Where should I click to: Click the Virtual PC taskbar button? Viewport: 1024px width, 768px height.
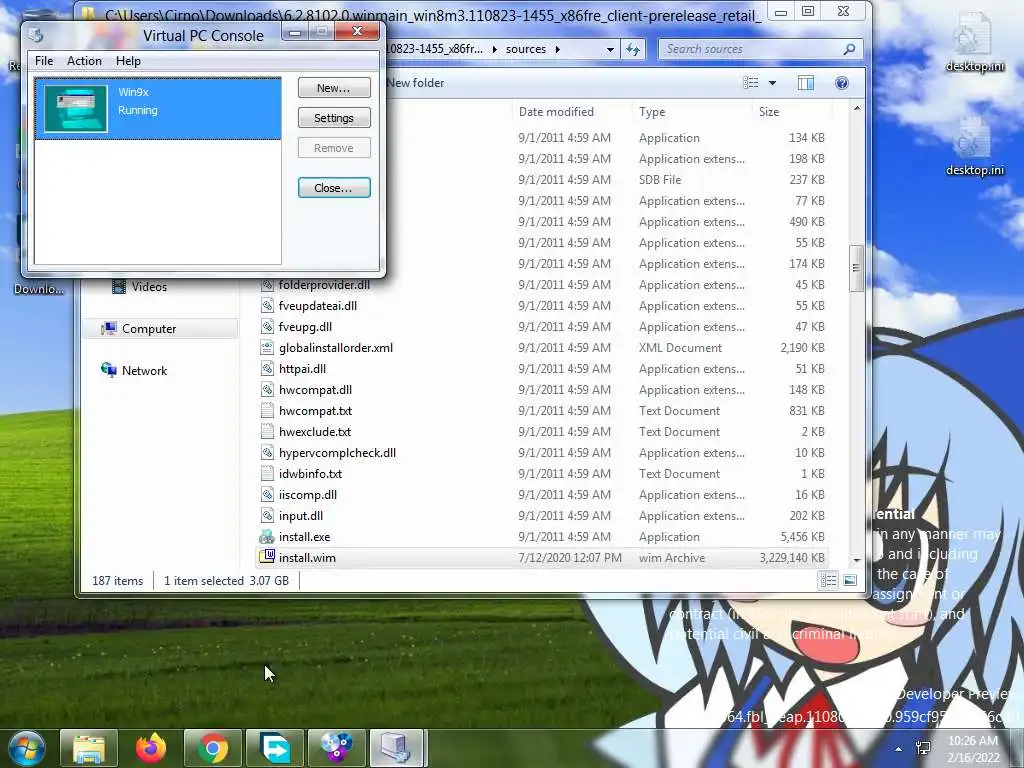click(398, 748)
